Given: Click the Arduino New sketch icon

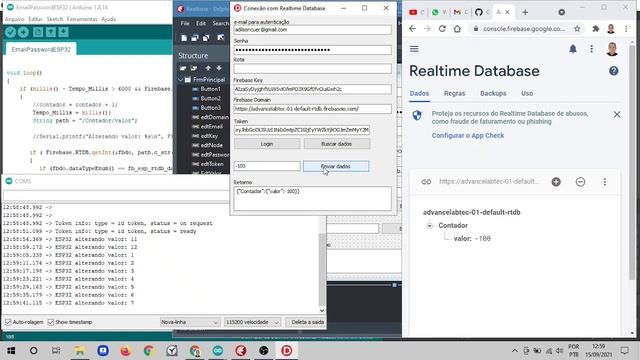Looking at the screenshot, I should coord(38,32).
